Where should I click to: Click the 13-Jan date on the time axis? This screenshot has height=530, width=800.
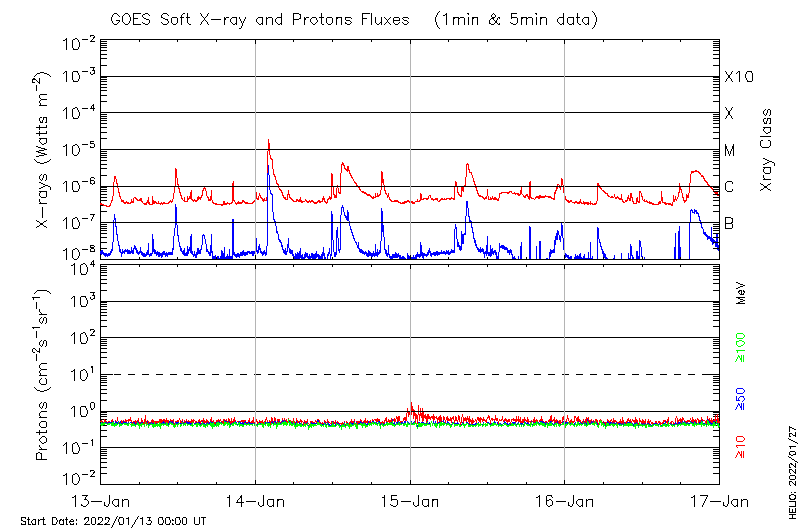coord(101,500)
